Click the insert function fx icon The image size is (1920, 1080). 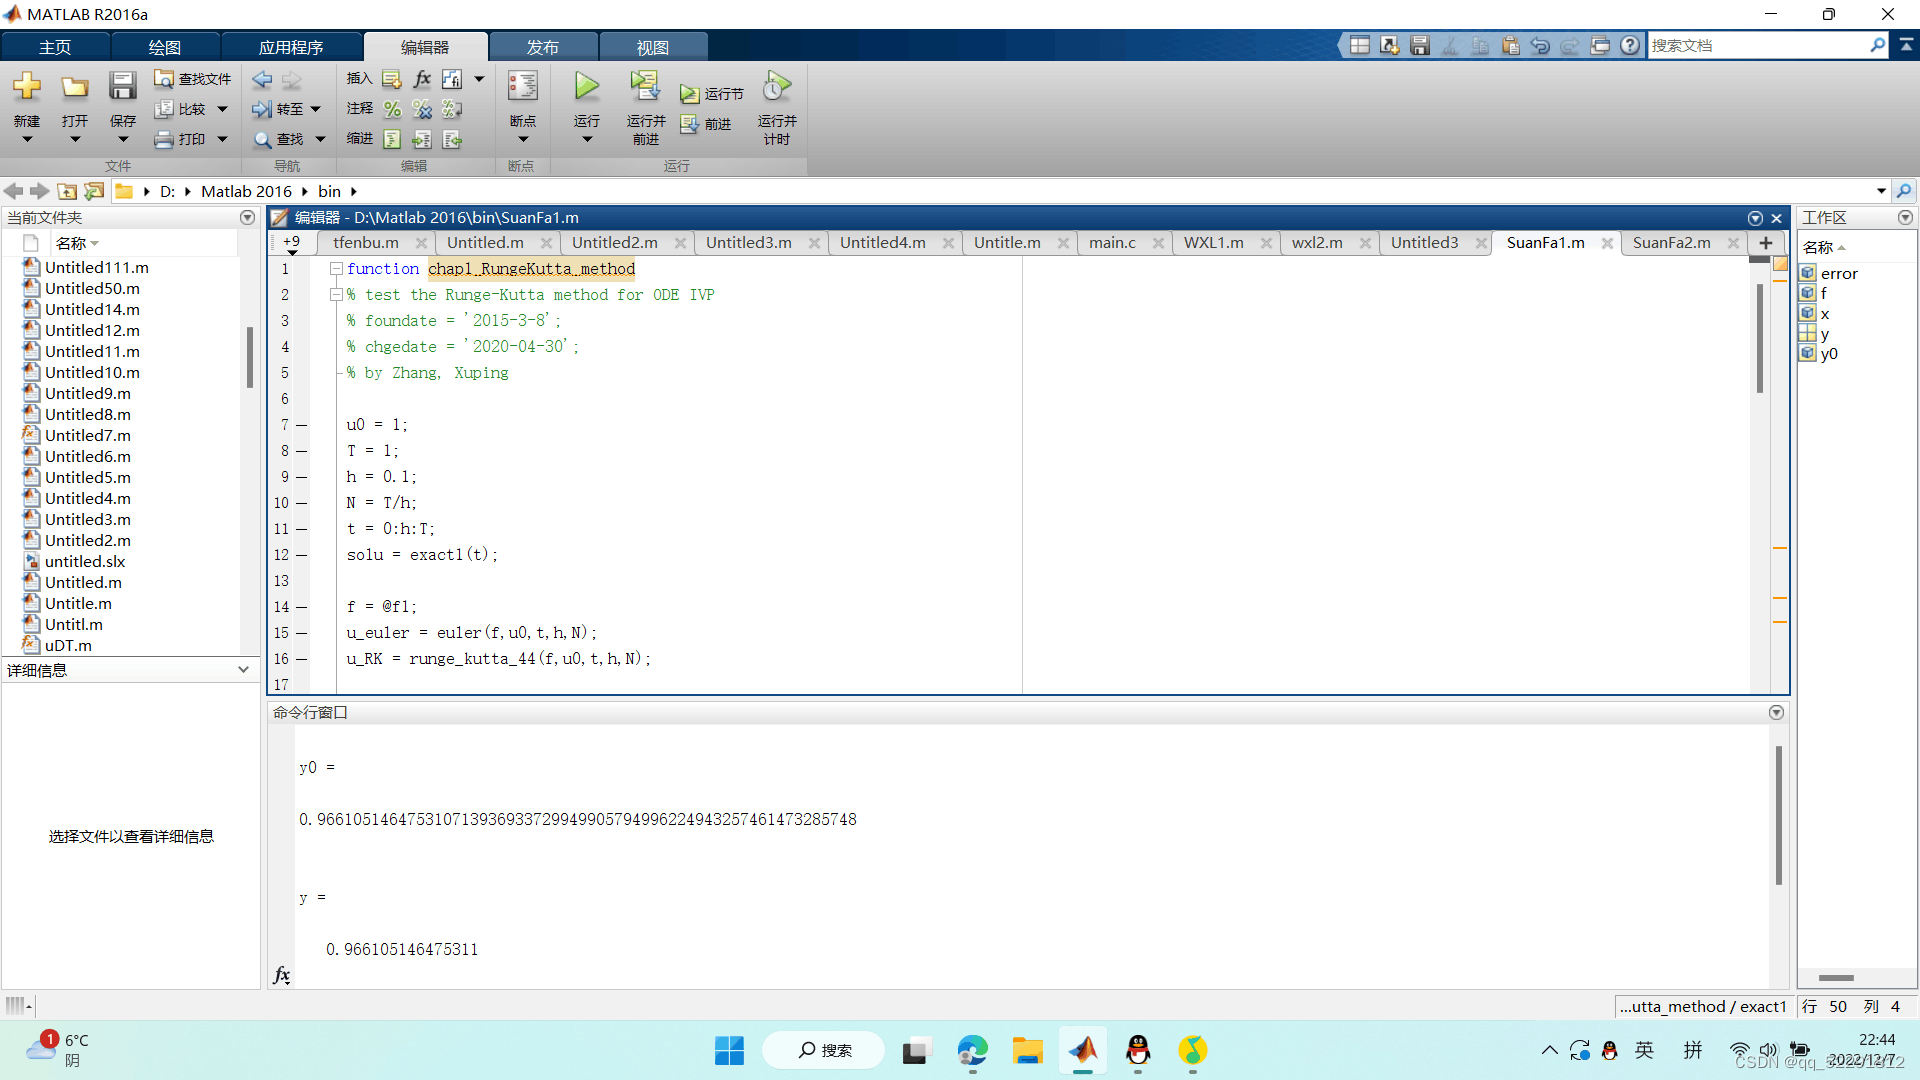click(x=422, y=79)
